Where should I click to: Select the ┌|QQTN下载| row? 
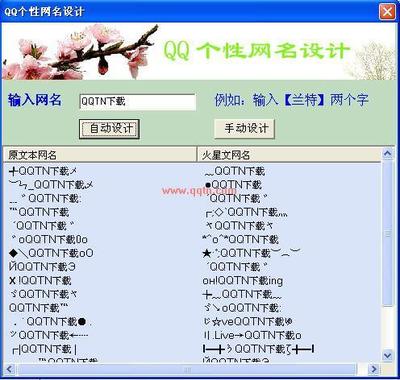(x=44, y=349)
